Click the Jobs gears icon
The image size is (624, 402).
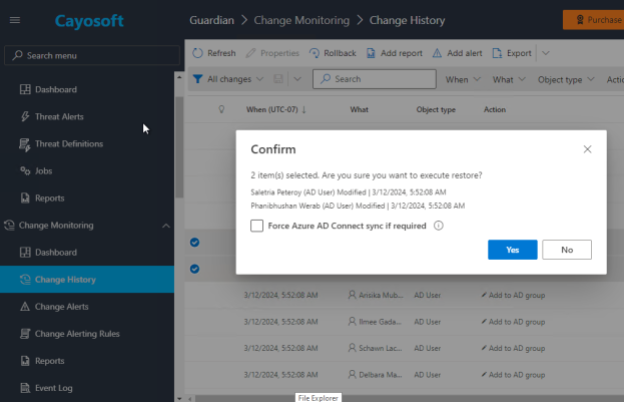coord(25,171)
